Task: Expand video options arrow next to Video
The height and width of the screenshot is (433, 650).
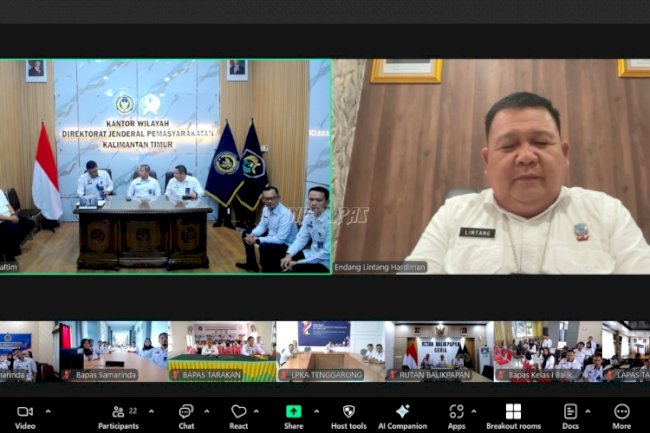Action: [48, 411]
